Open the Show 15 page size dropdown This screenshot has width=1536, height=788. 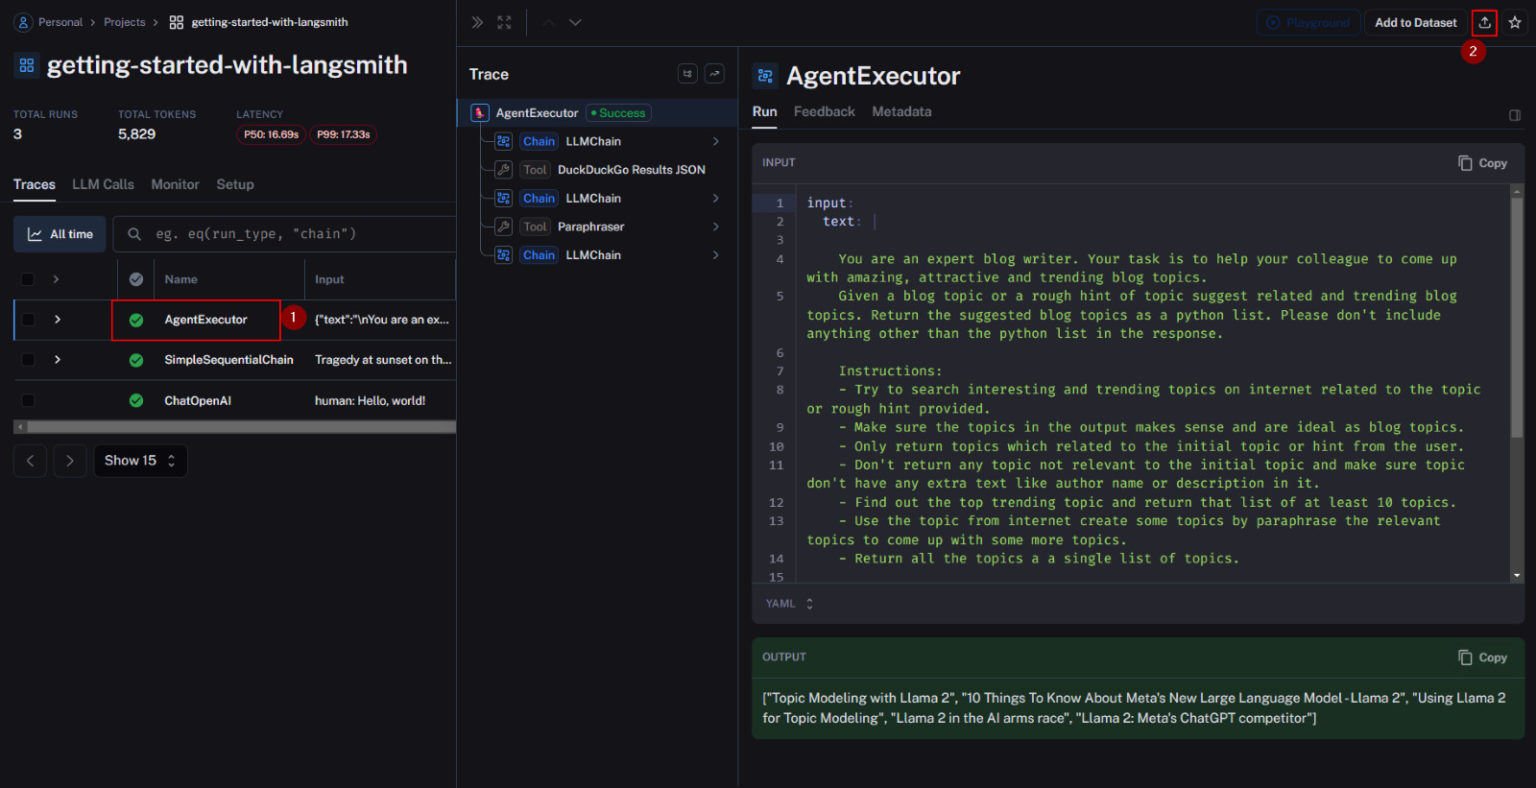click(140, 460)
